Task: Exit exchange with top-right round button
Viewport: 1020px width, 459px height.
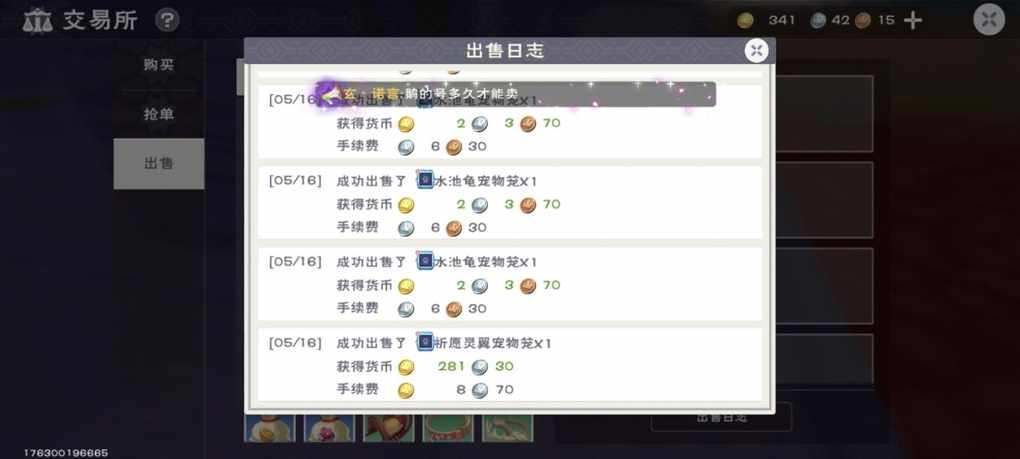Action: [x=989, y=20]
